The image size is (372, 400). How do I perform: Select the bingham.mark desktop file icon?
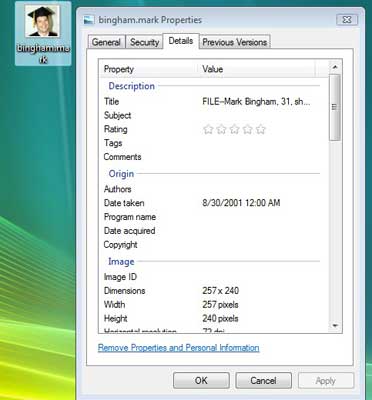point(43,33)
